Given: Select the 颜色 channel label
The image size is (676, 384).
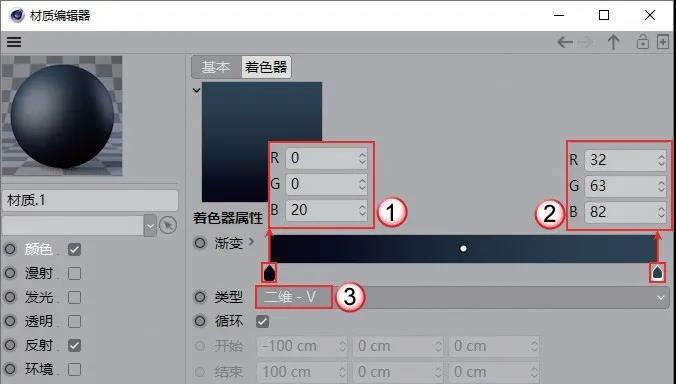Looking at the screenshot, I should click(39, 249).
